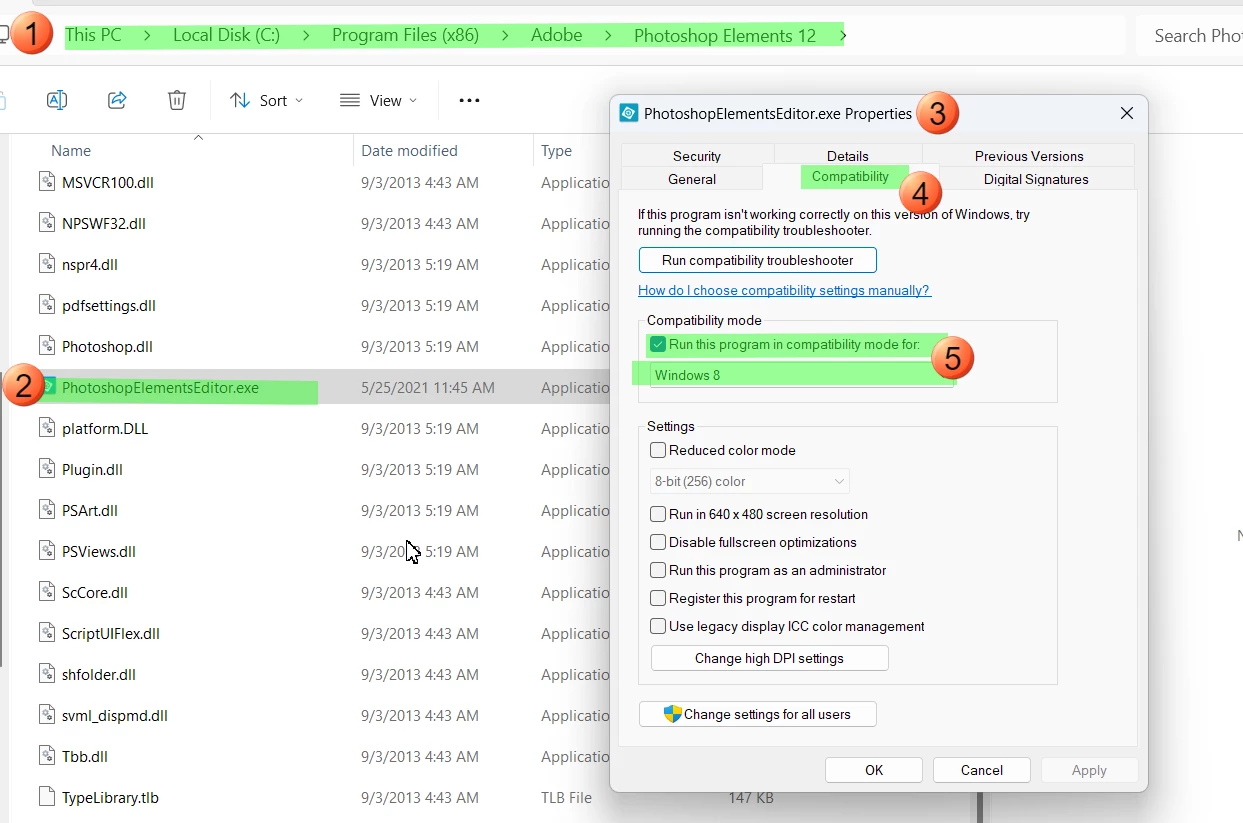The image size is (1243, 823).
Task: Check Register this program for restart
Action: (658, 598)
